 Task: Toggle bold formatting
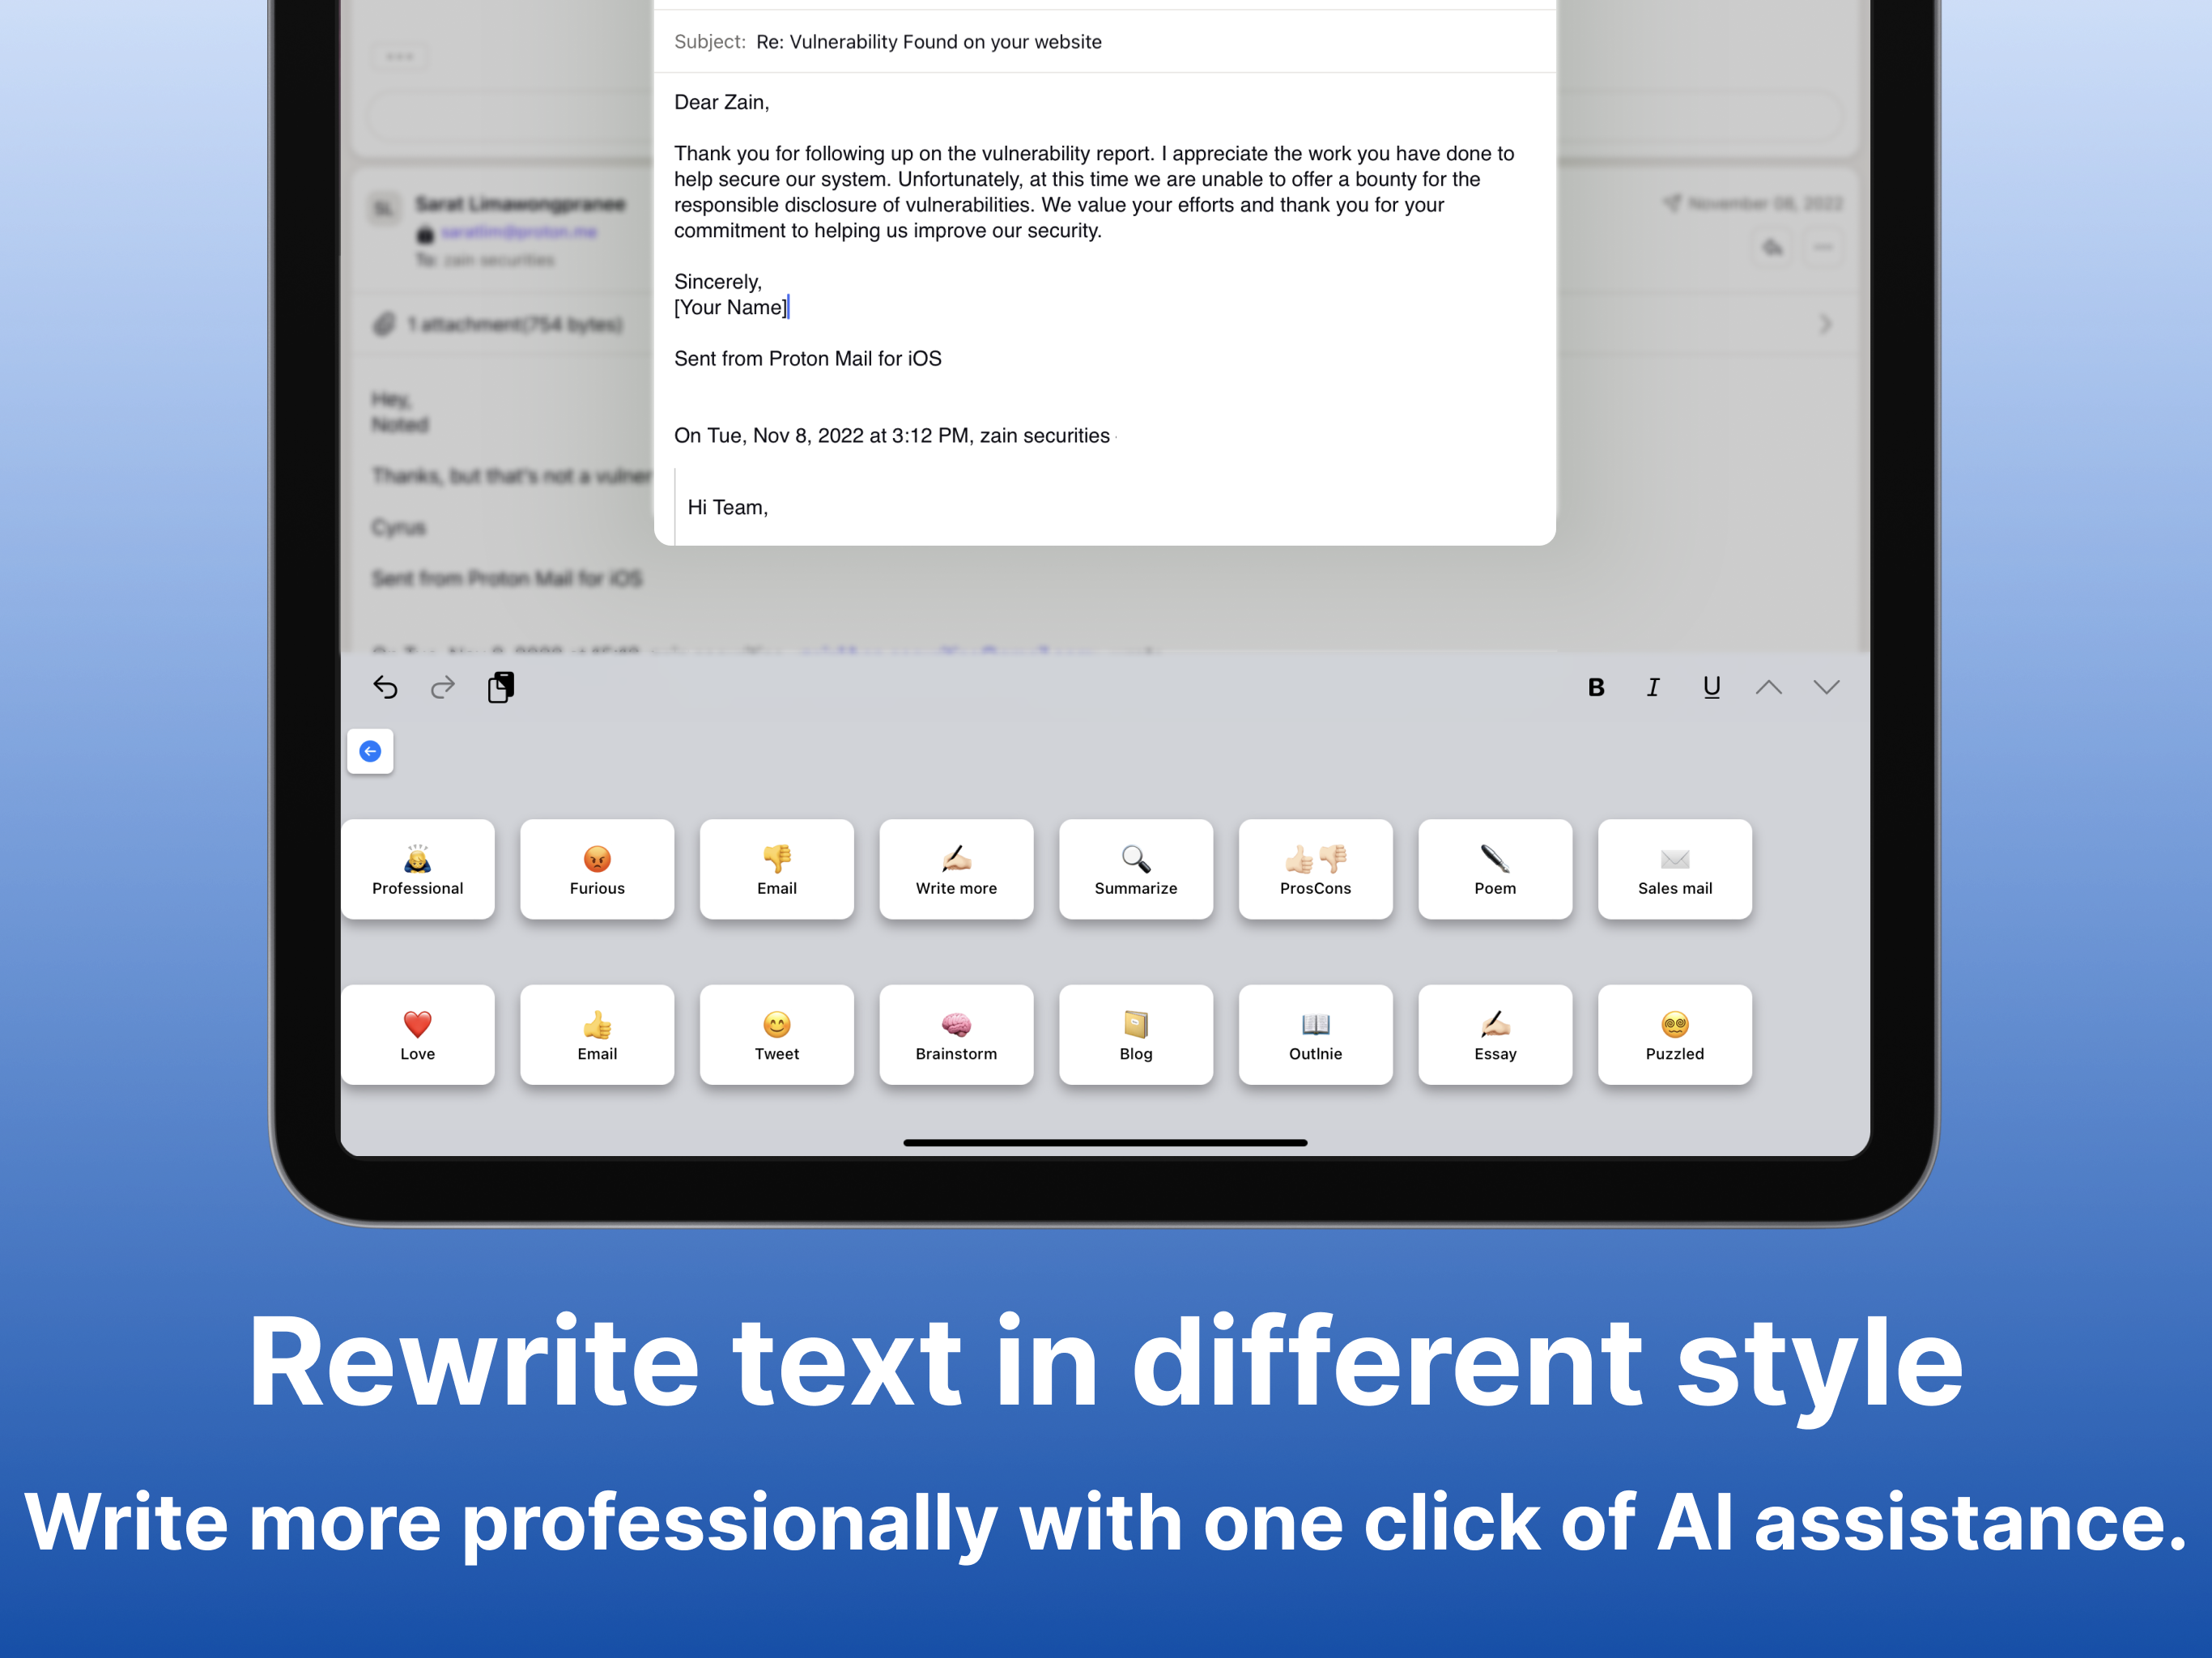[1596, 688]
